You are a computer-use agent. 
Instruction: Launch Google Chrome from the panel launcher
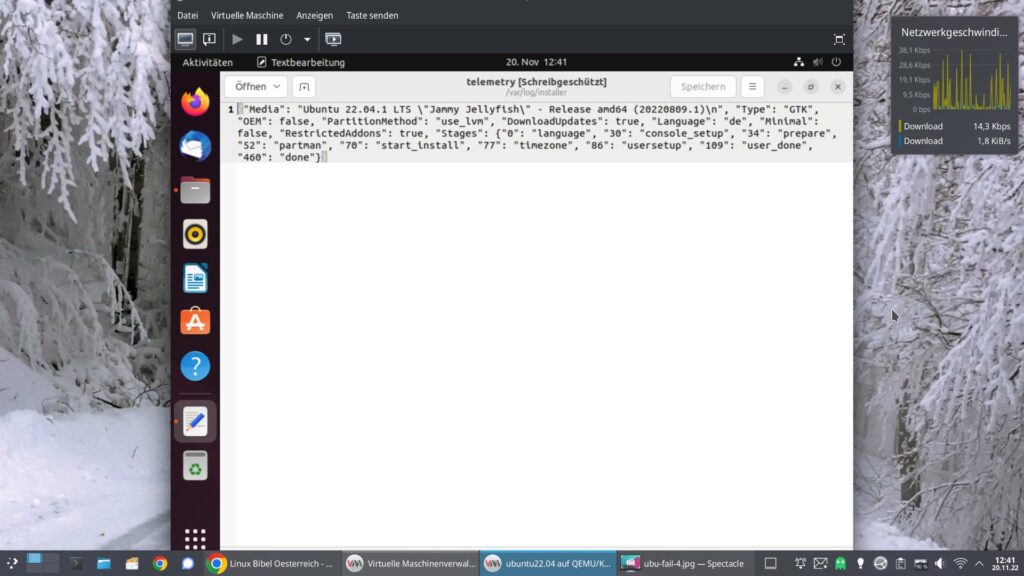[160, 563]
